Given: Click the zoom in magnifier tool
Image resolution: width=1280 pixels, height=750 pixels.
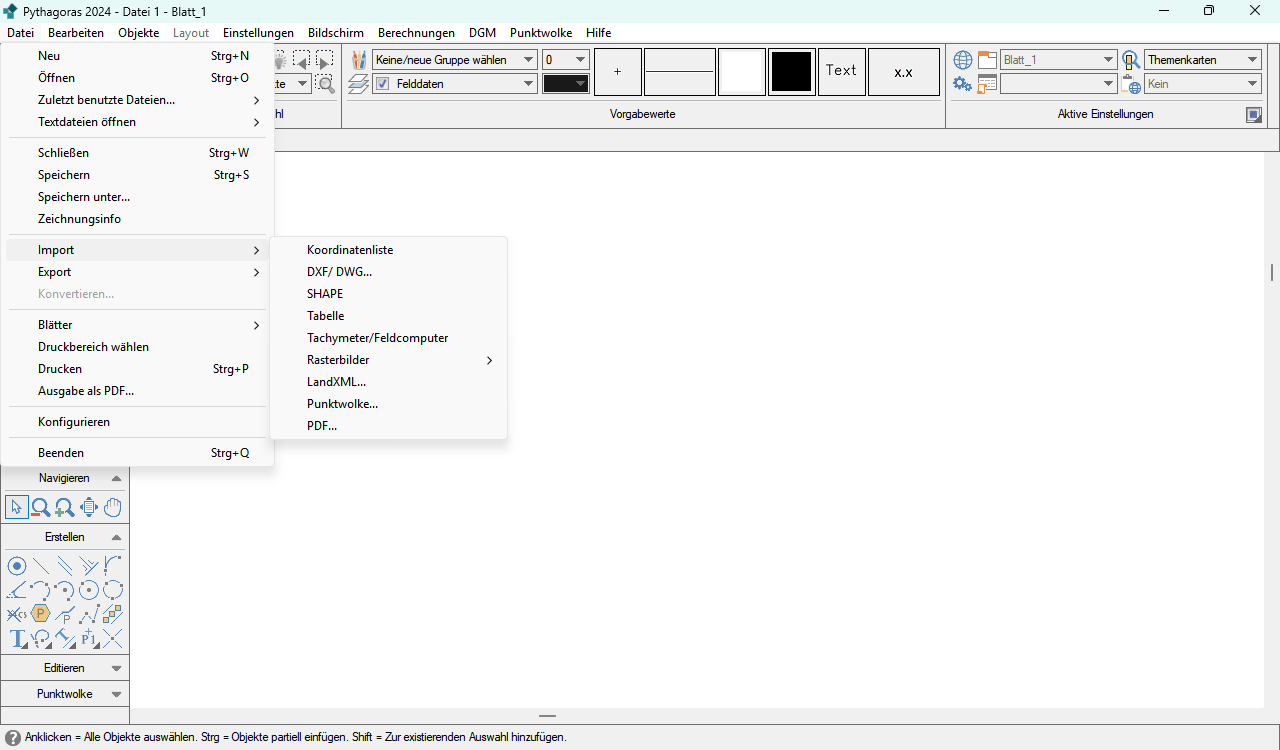Looking at the screenshot, I should [65, 507].
